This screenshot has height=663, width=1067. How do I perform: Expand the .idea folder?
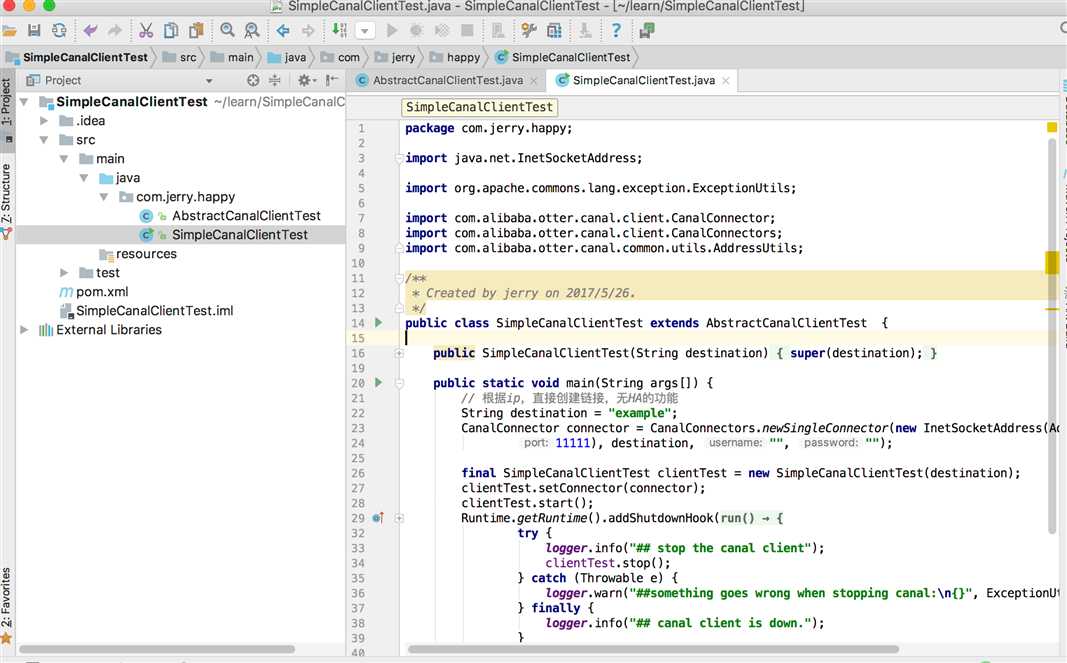point(44,121)
